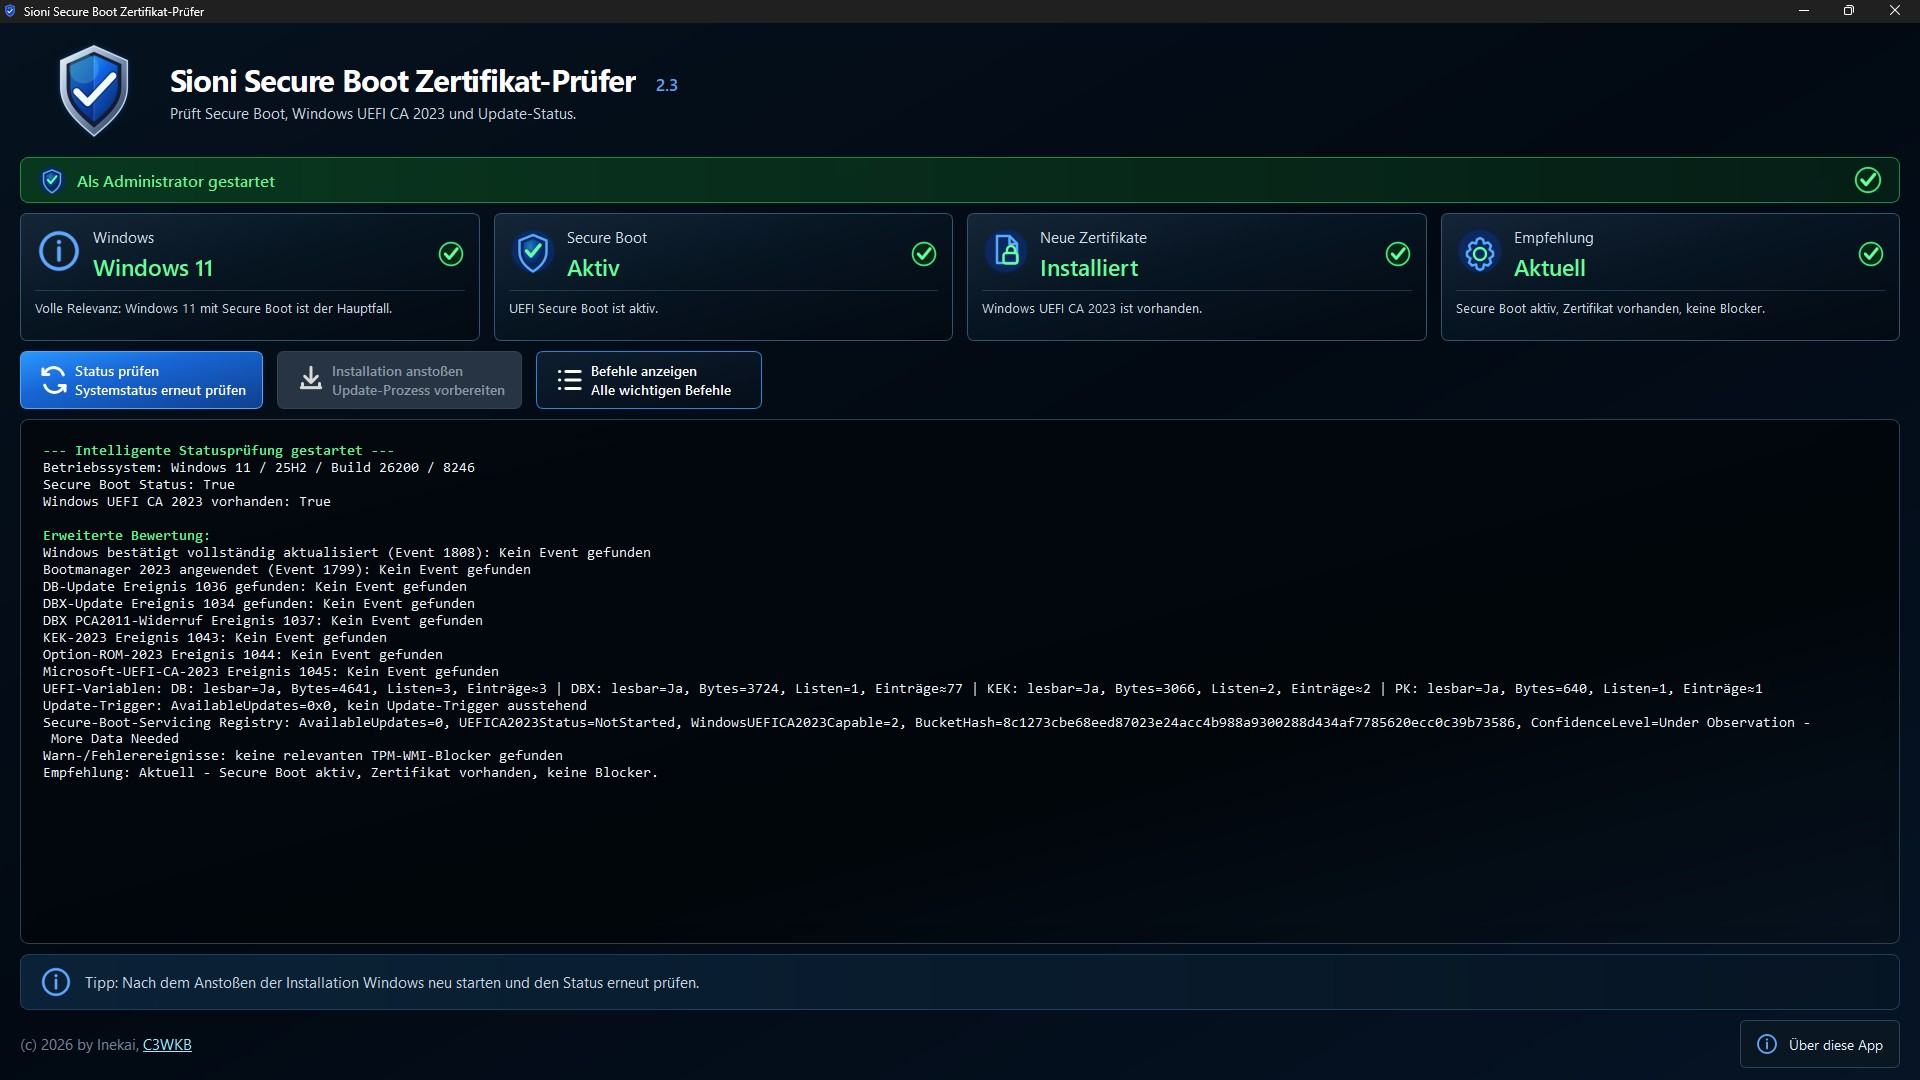Open the C3WKB link in the footer
This screenshot has width=1920, height=1080.
(167, 1045)
